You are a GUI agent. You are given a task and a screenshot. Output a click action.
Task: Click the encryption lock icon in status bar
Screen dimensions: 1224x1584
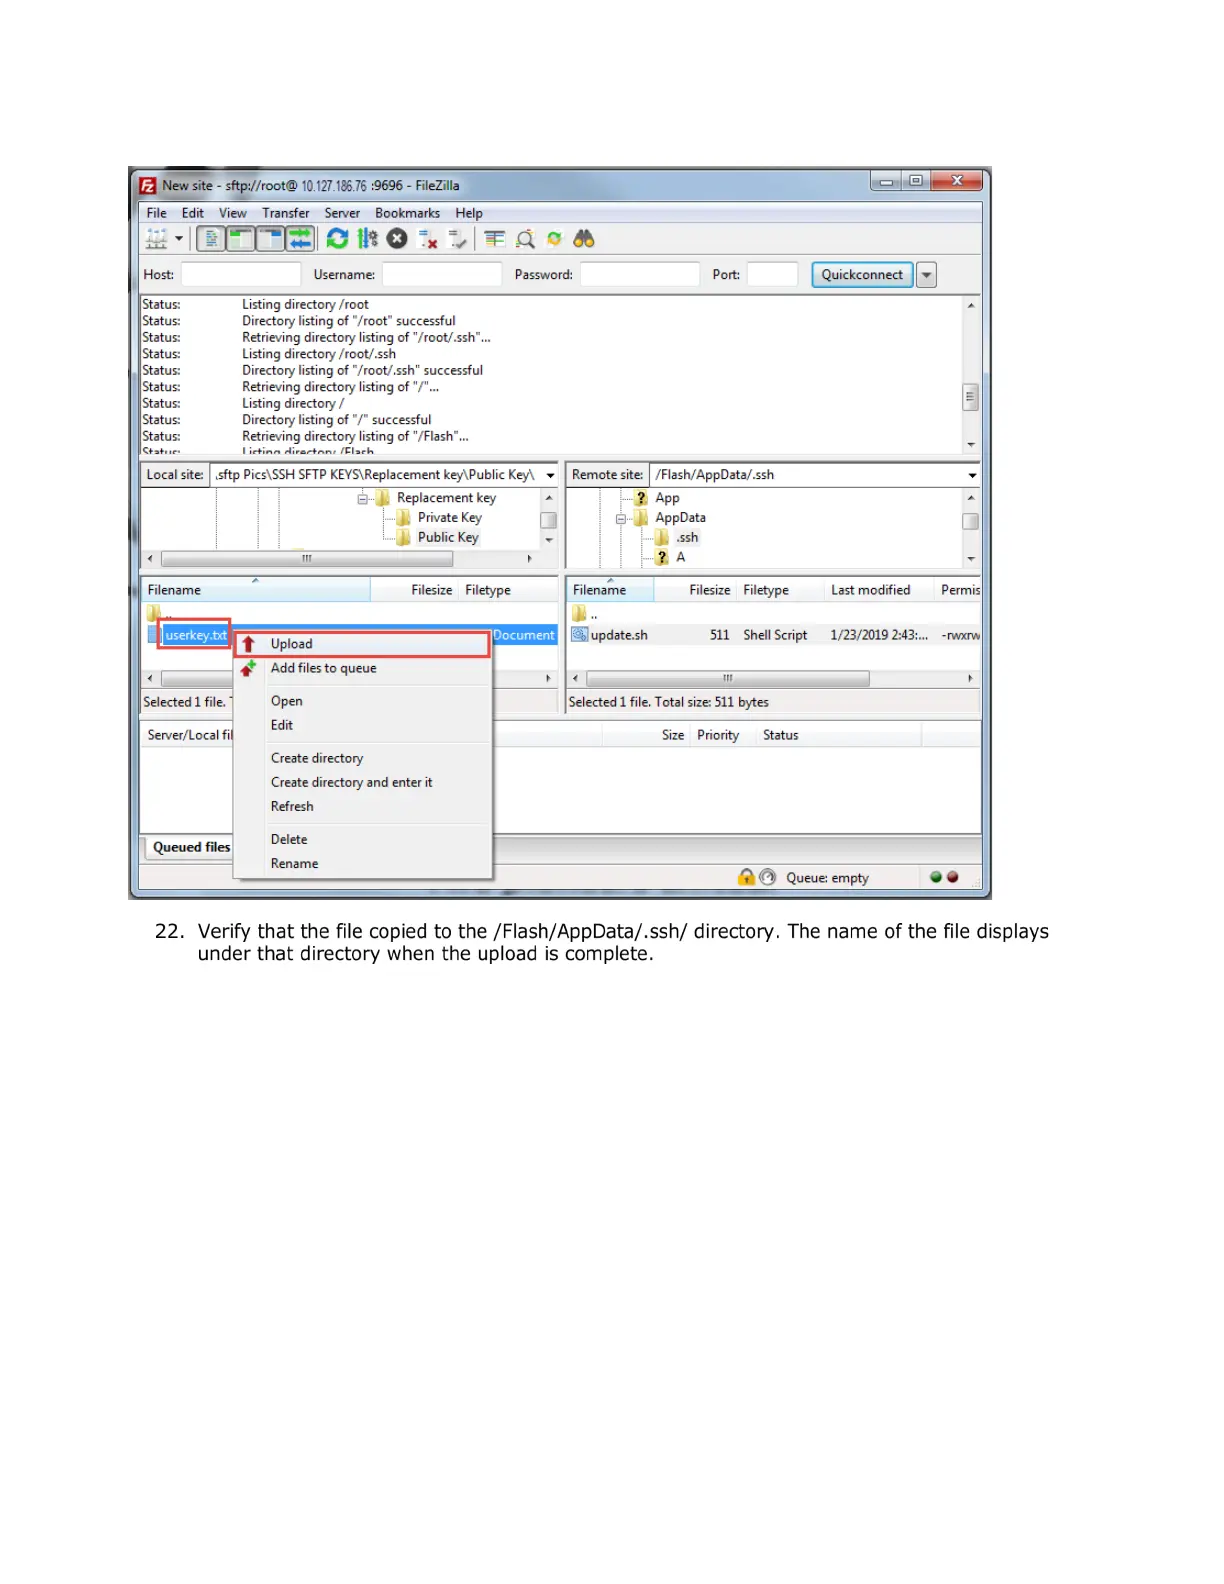[x=746, y=878]
